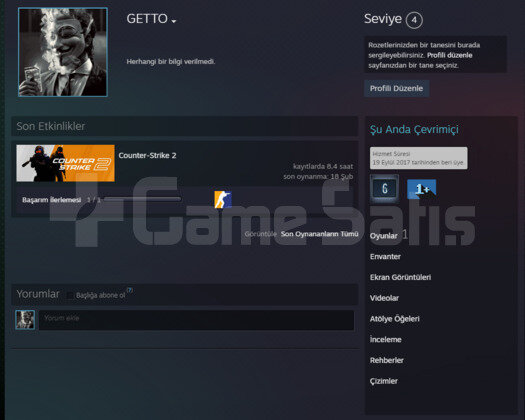
Task: Click the Herhangi bir bilgi verilmedi text
Action: (x=171, y=62)
